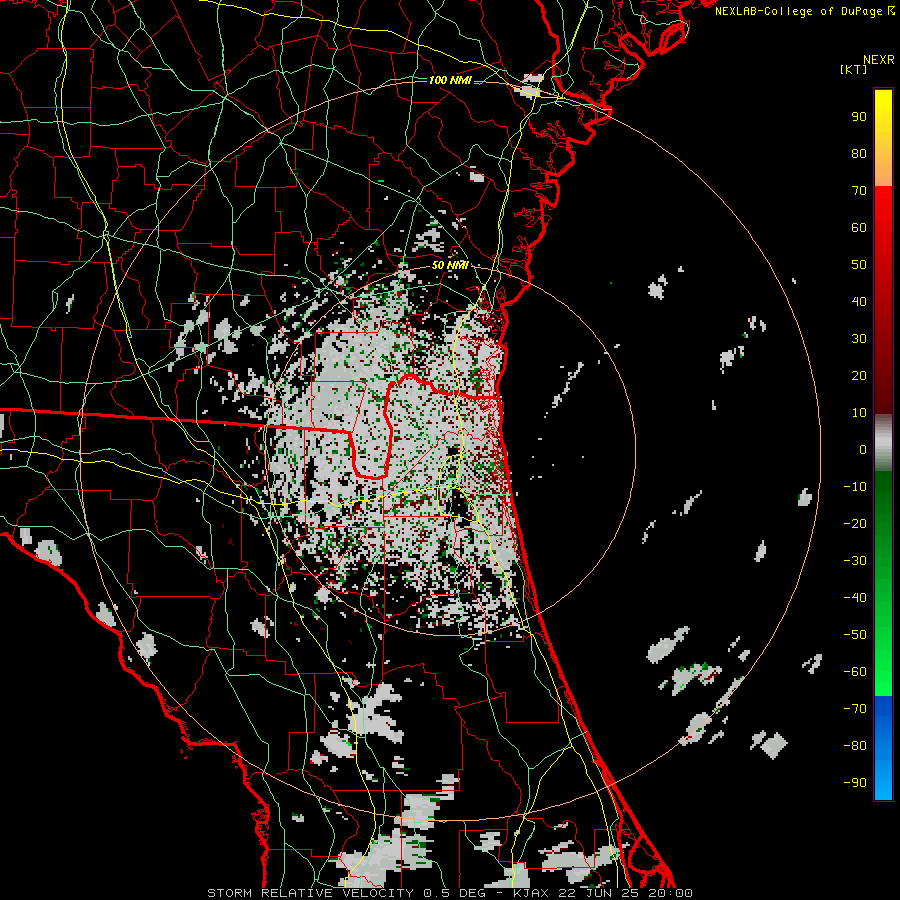Select the positive 90 scale value
This screenshot has width=900, height=900.
coord(859,117)
